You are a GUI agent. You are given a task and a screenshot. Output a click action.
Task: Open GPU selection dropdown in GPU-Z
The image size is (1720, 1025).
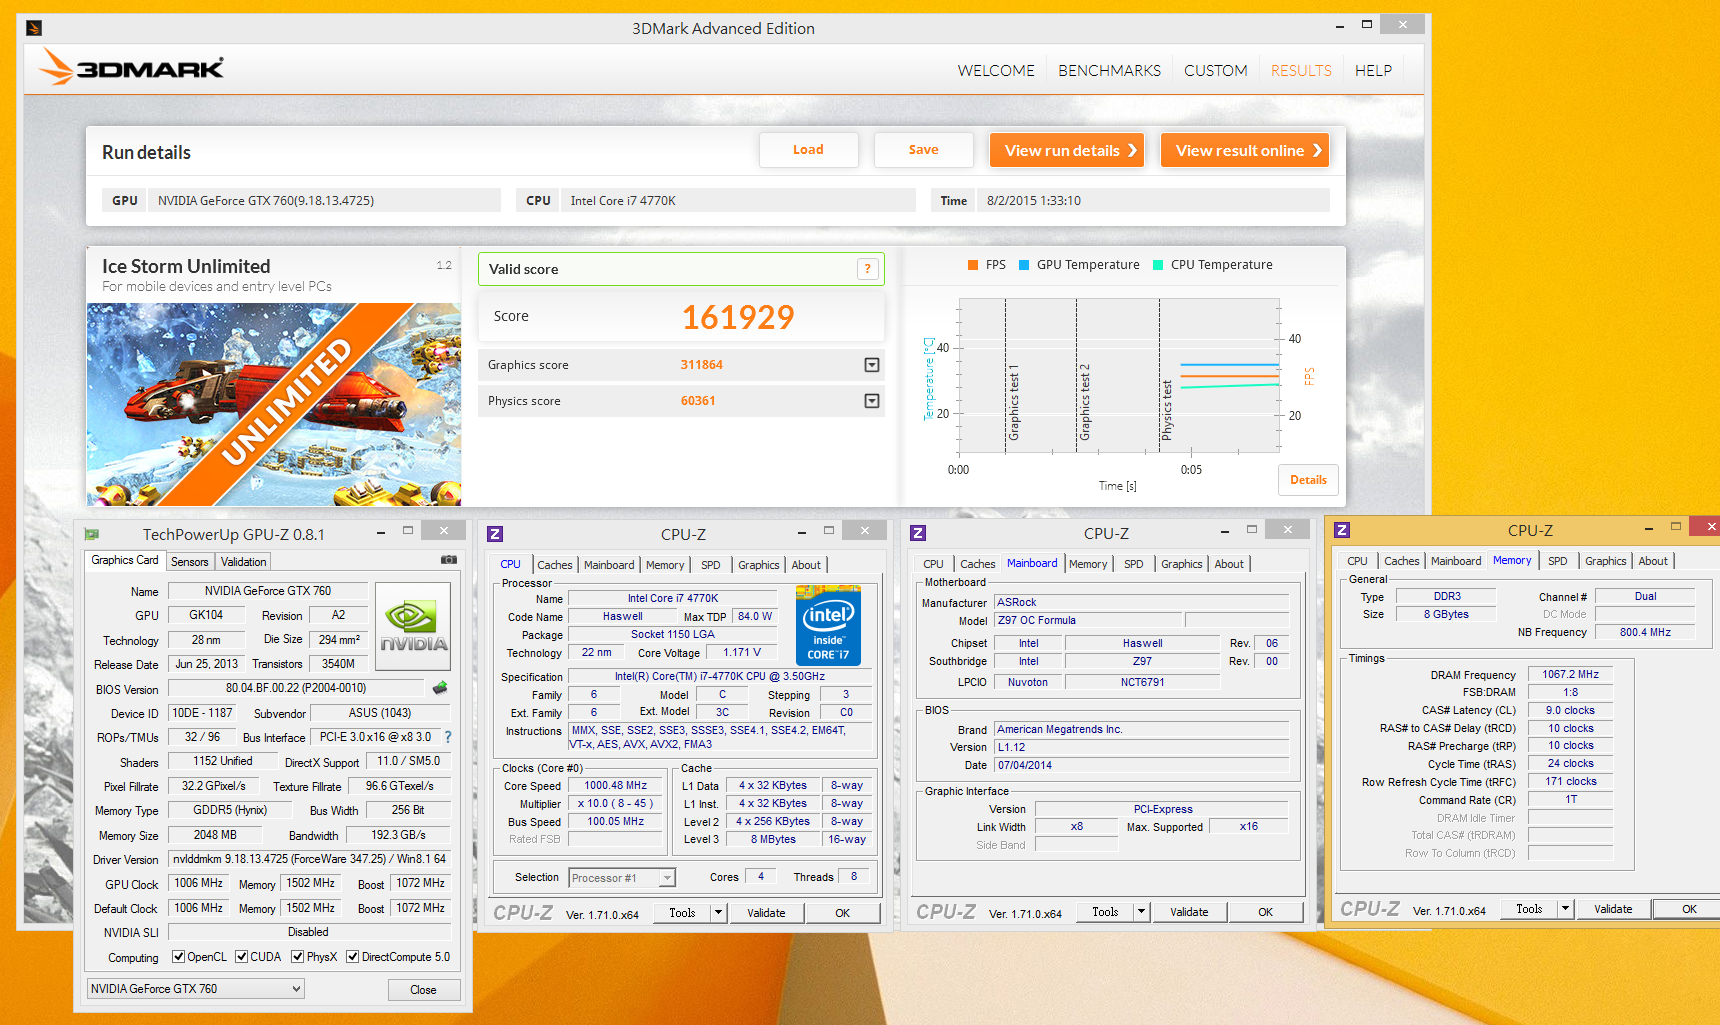click(x=196, y=989)
